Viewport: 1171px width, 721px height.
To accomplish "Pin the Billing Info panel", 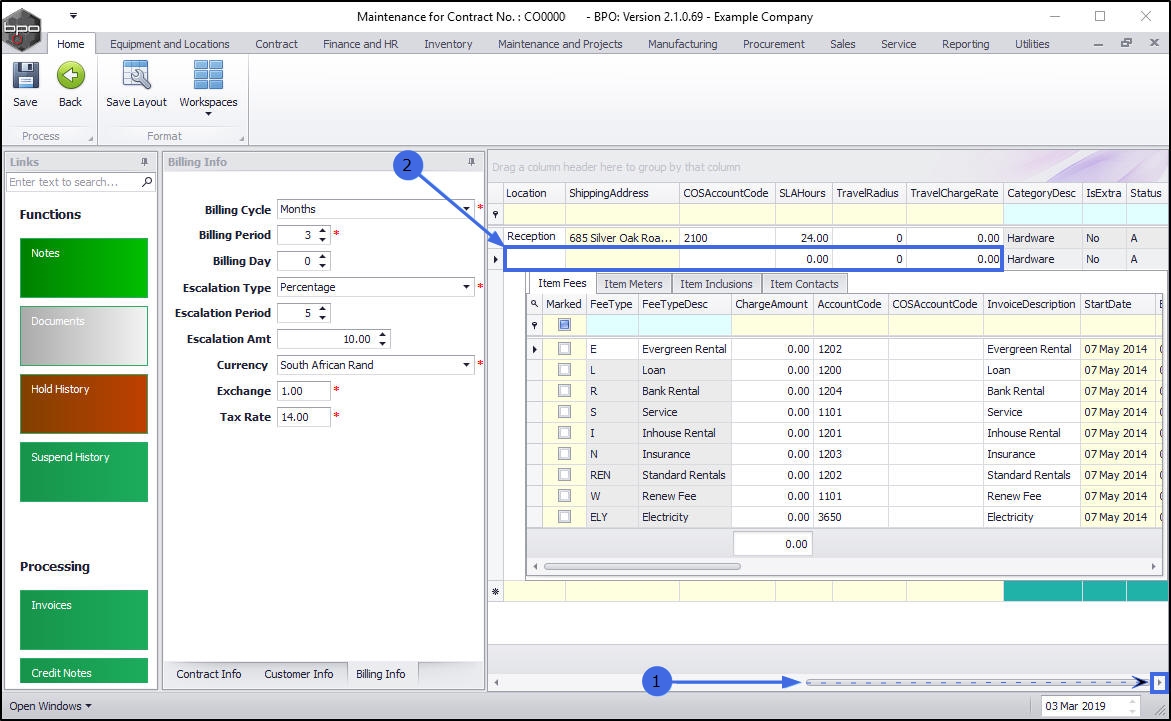I will click(x=472, y=162).
